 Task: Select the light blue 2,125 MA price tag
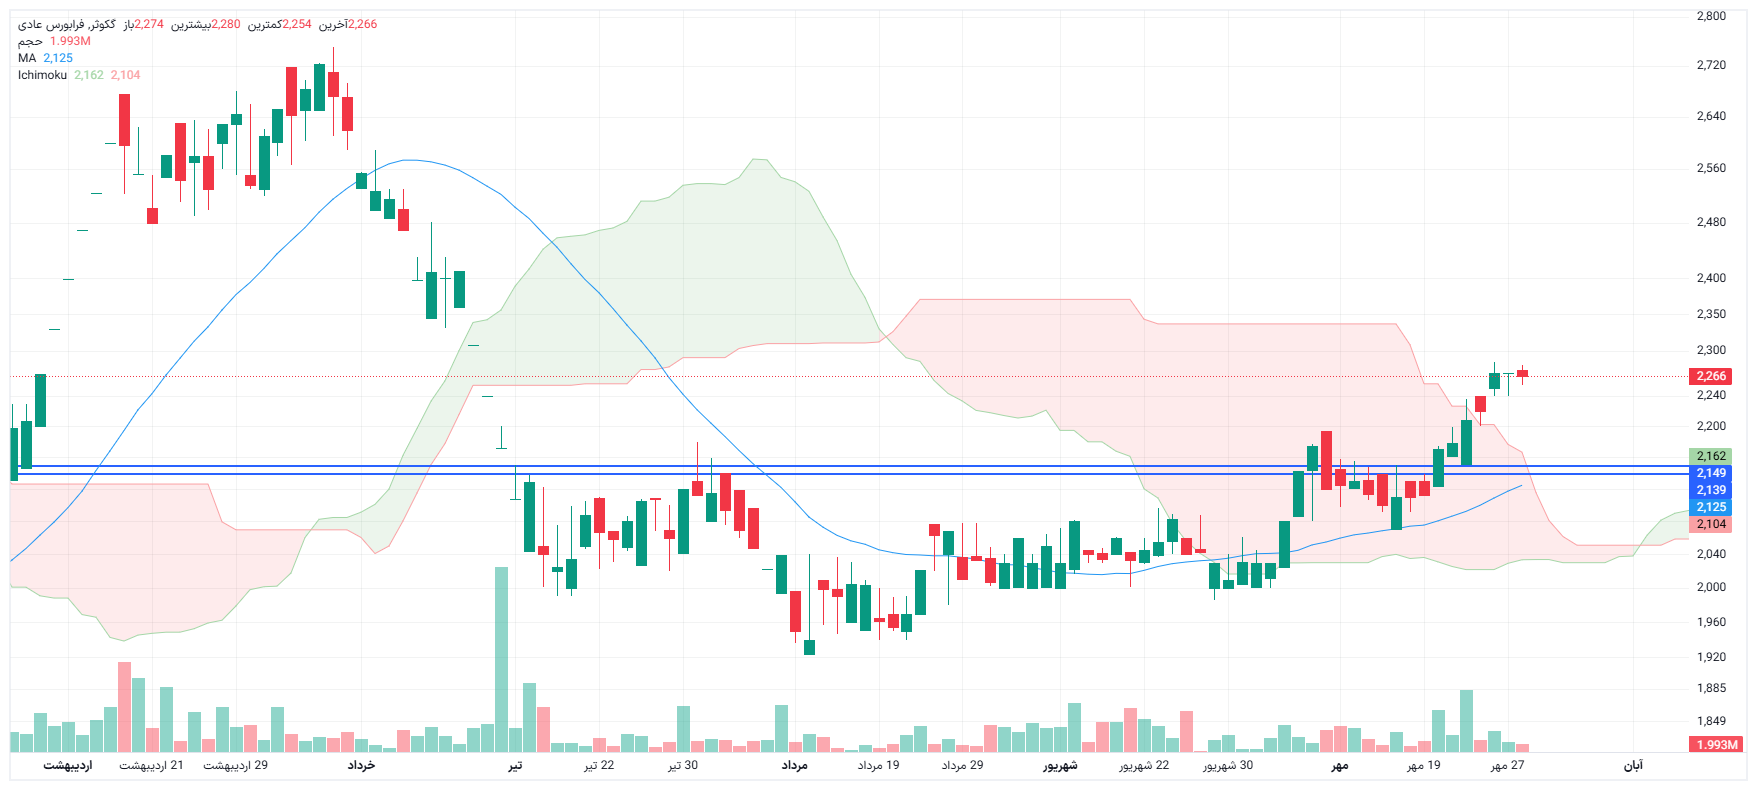coord(1711,507)
